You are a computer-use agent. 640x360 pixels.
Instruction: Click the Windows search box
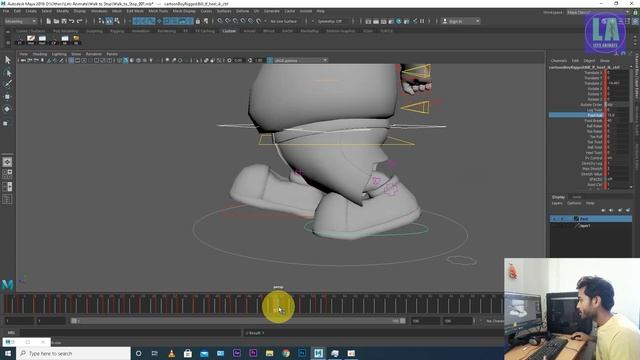tap(73, 353)
